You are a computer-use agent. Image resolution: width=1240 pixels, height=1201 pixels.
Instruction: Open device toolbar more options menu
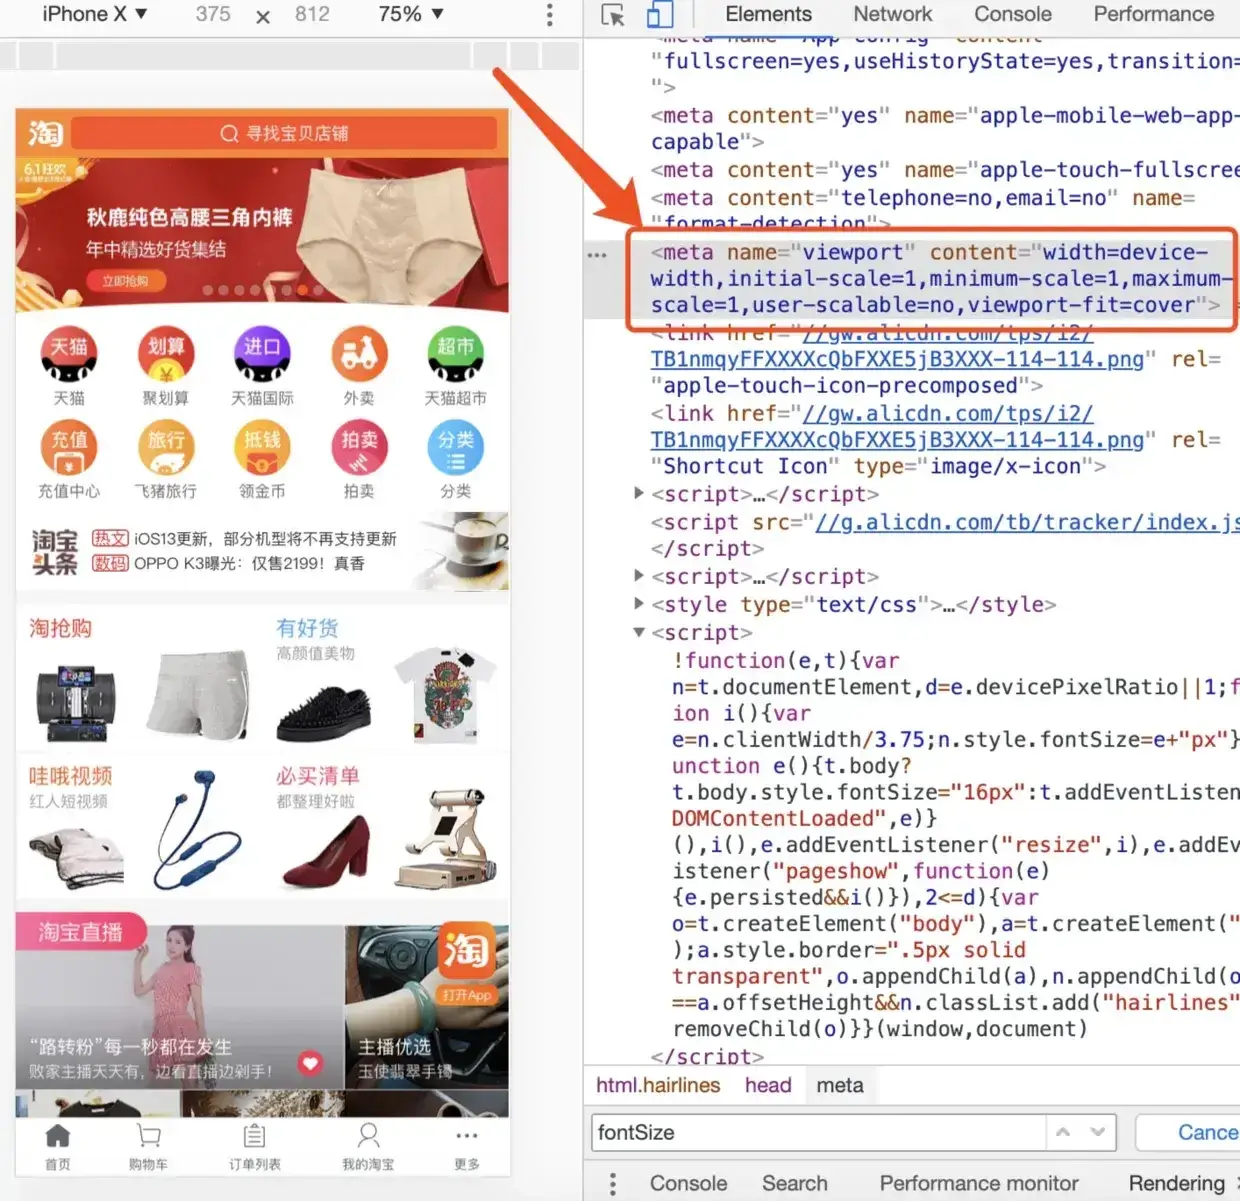(x=549, y=14)
